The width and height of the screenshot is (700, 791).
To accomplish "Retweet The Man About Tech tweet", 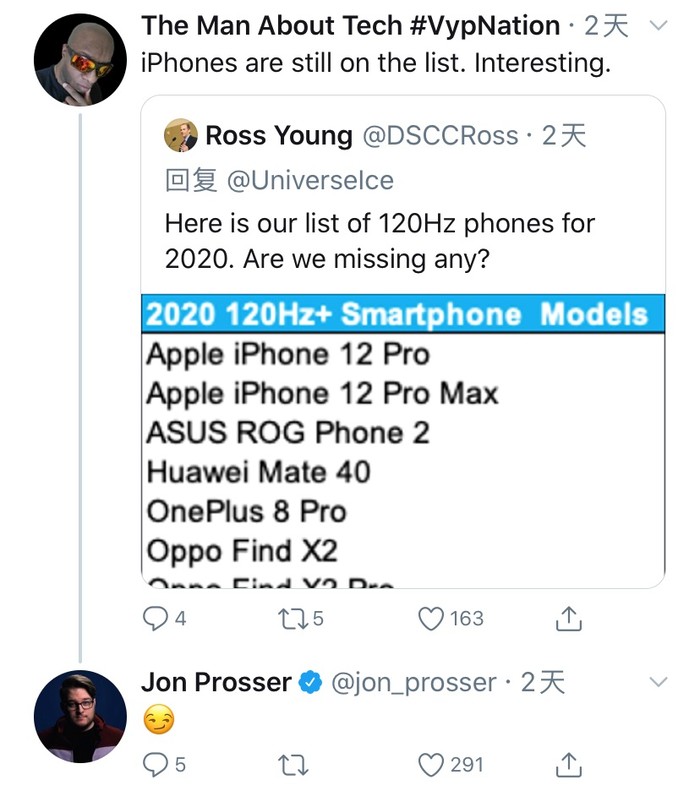I will click(x=291, y=619).
